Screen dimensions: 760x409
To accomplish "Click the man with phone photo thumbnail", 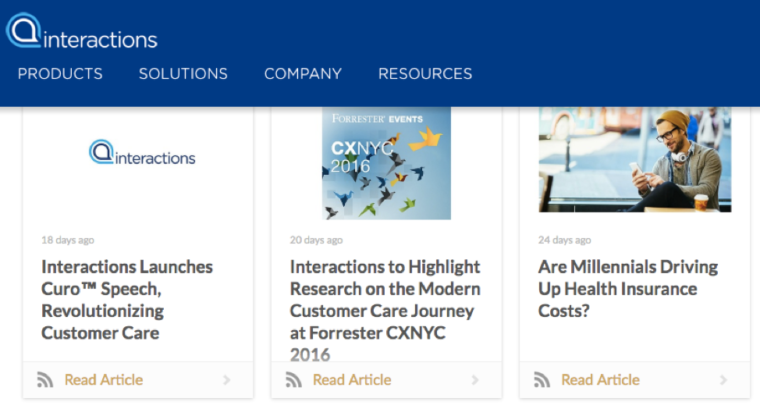I will [x=635, y=159].
